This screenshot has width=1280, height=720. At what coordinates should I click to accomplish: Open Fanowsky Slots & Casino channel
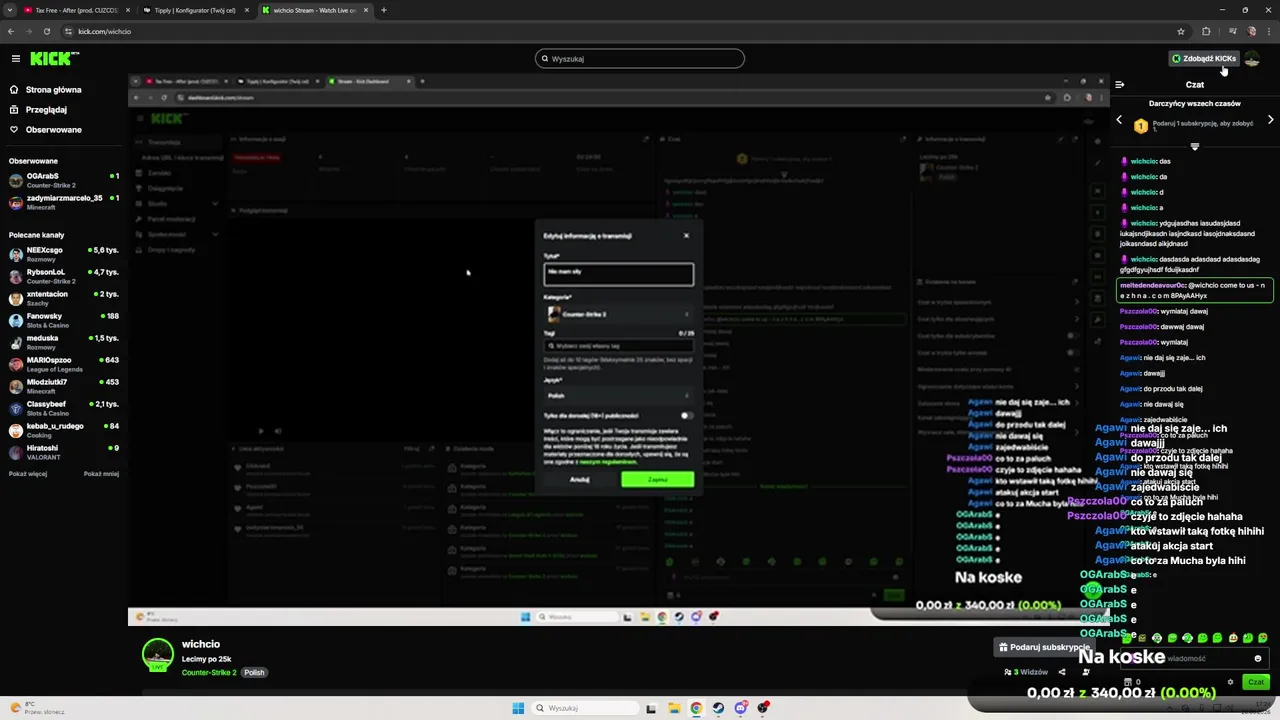pos(63,320)
